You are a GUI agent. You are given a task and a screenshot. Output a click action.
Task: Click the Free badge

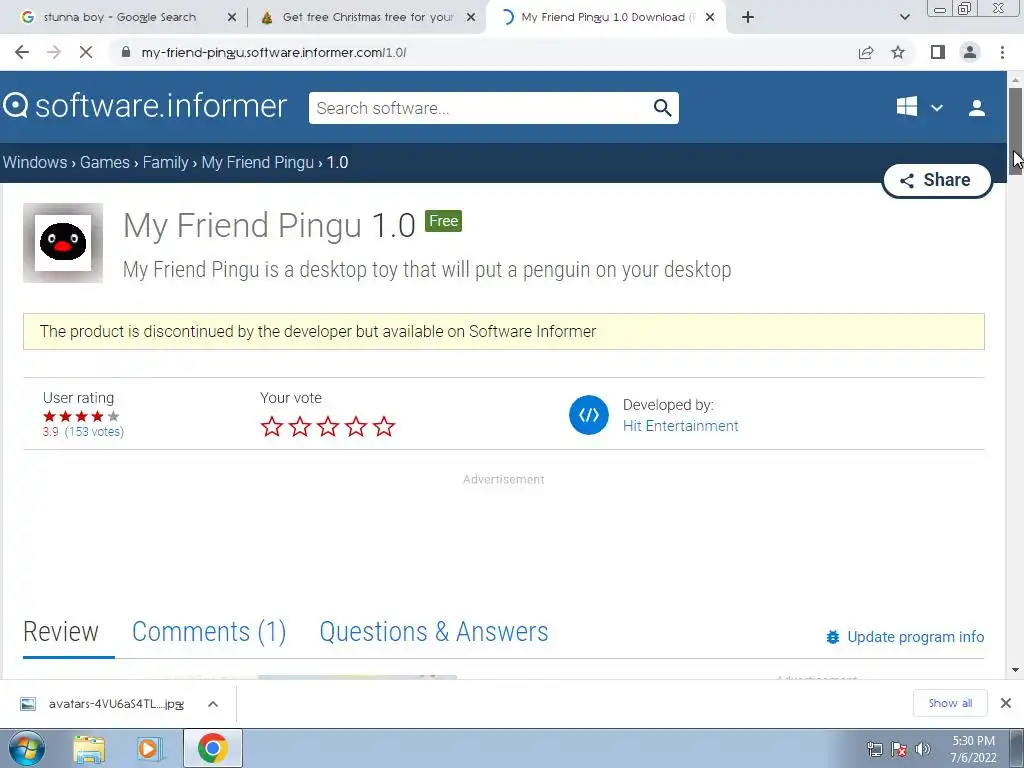[x=443, y=221]
